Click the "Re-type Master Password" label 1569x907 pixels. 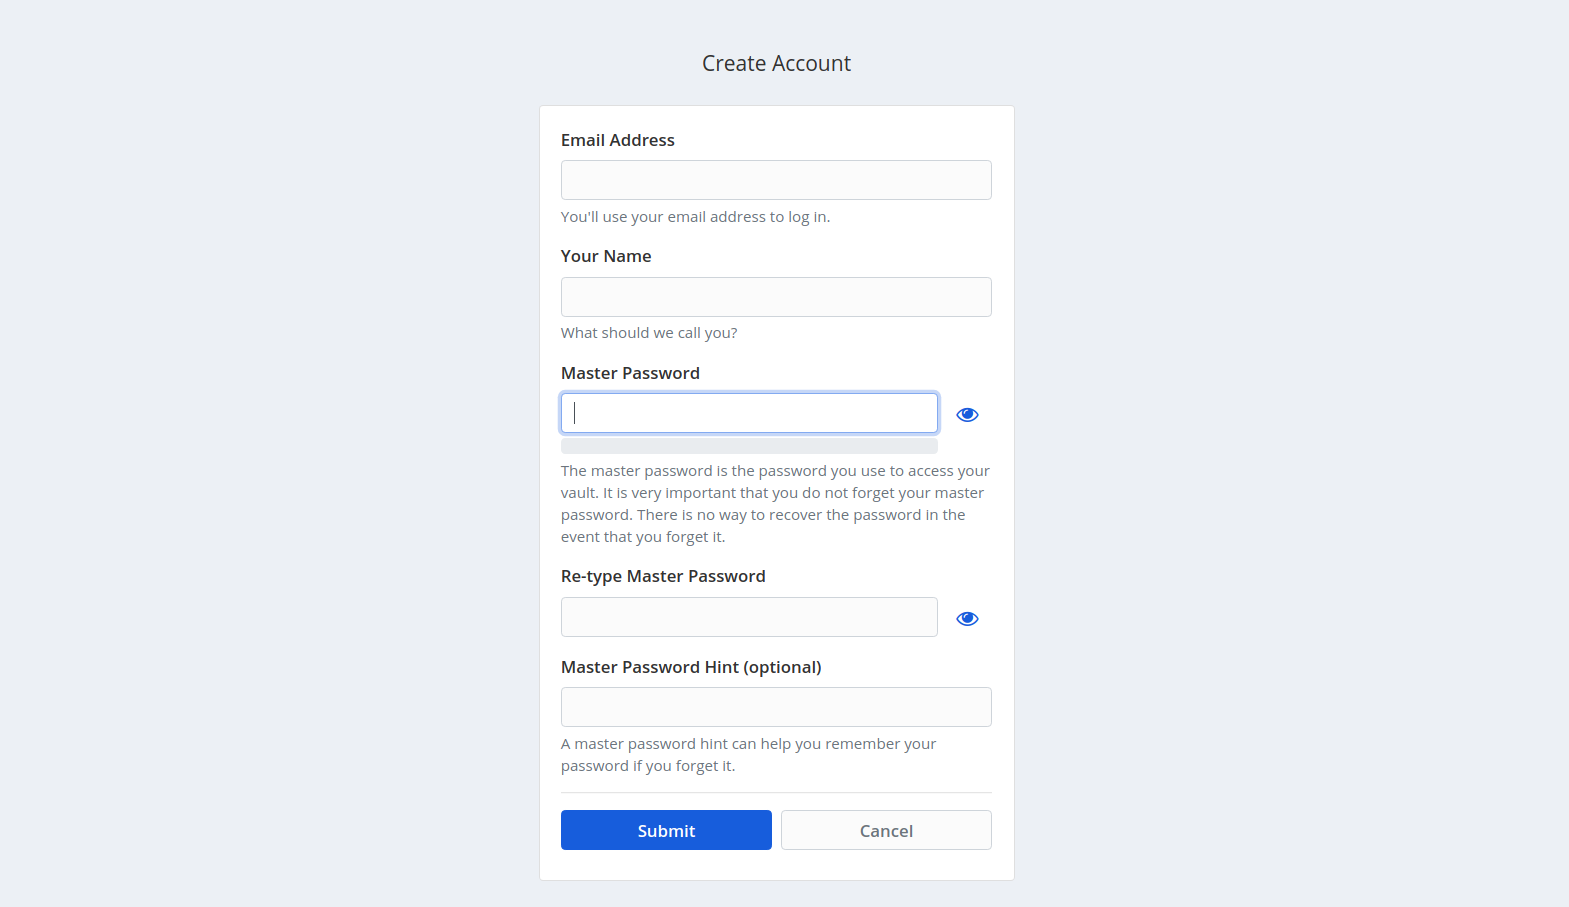click(663, 576)
